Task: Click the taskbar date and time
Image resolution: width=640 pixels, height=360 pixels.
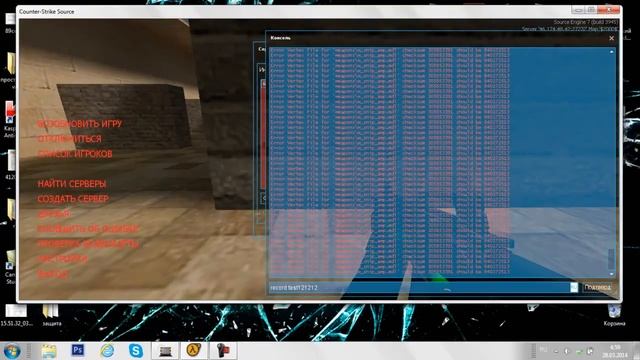Action: [615, 351]
